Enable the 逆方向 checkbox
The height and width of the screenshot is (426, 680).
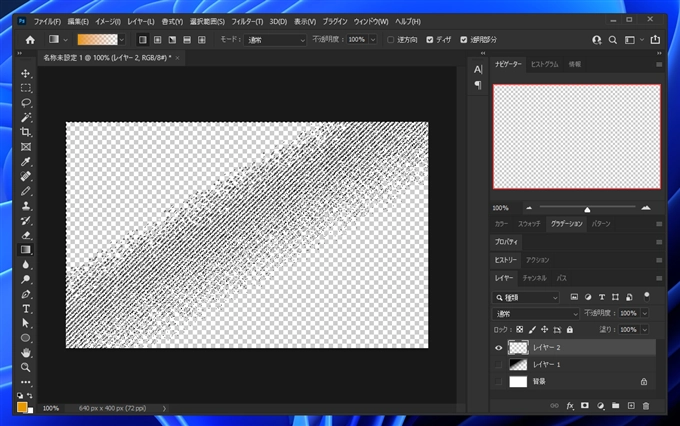click(390, 40)
